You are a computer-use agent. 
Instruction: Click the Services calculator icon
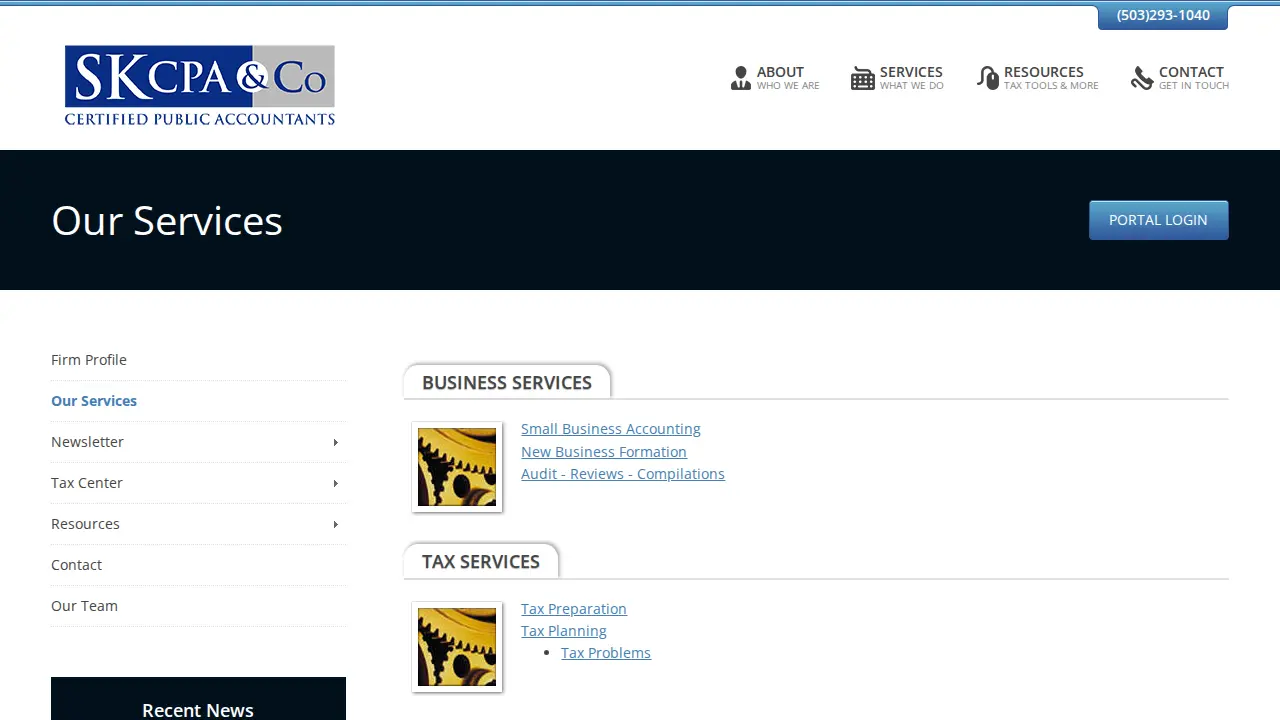pyautogui.click(x=863, y=78)
